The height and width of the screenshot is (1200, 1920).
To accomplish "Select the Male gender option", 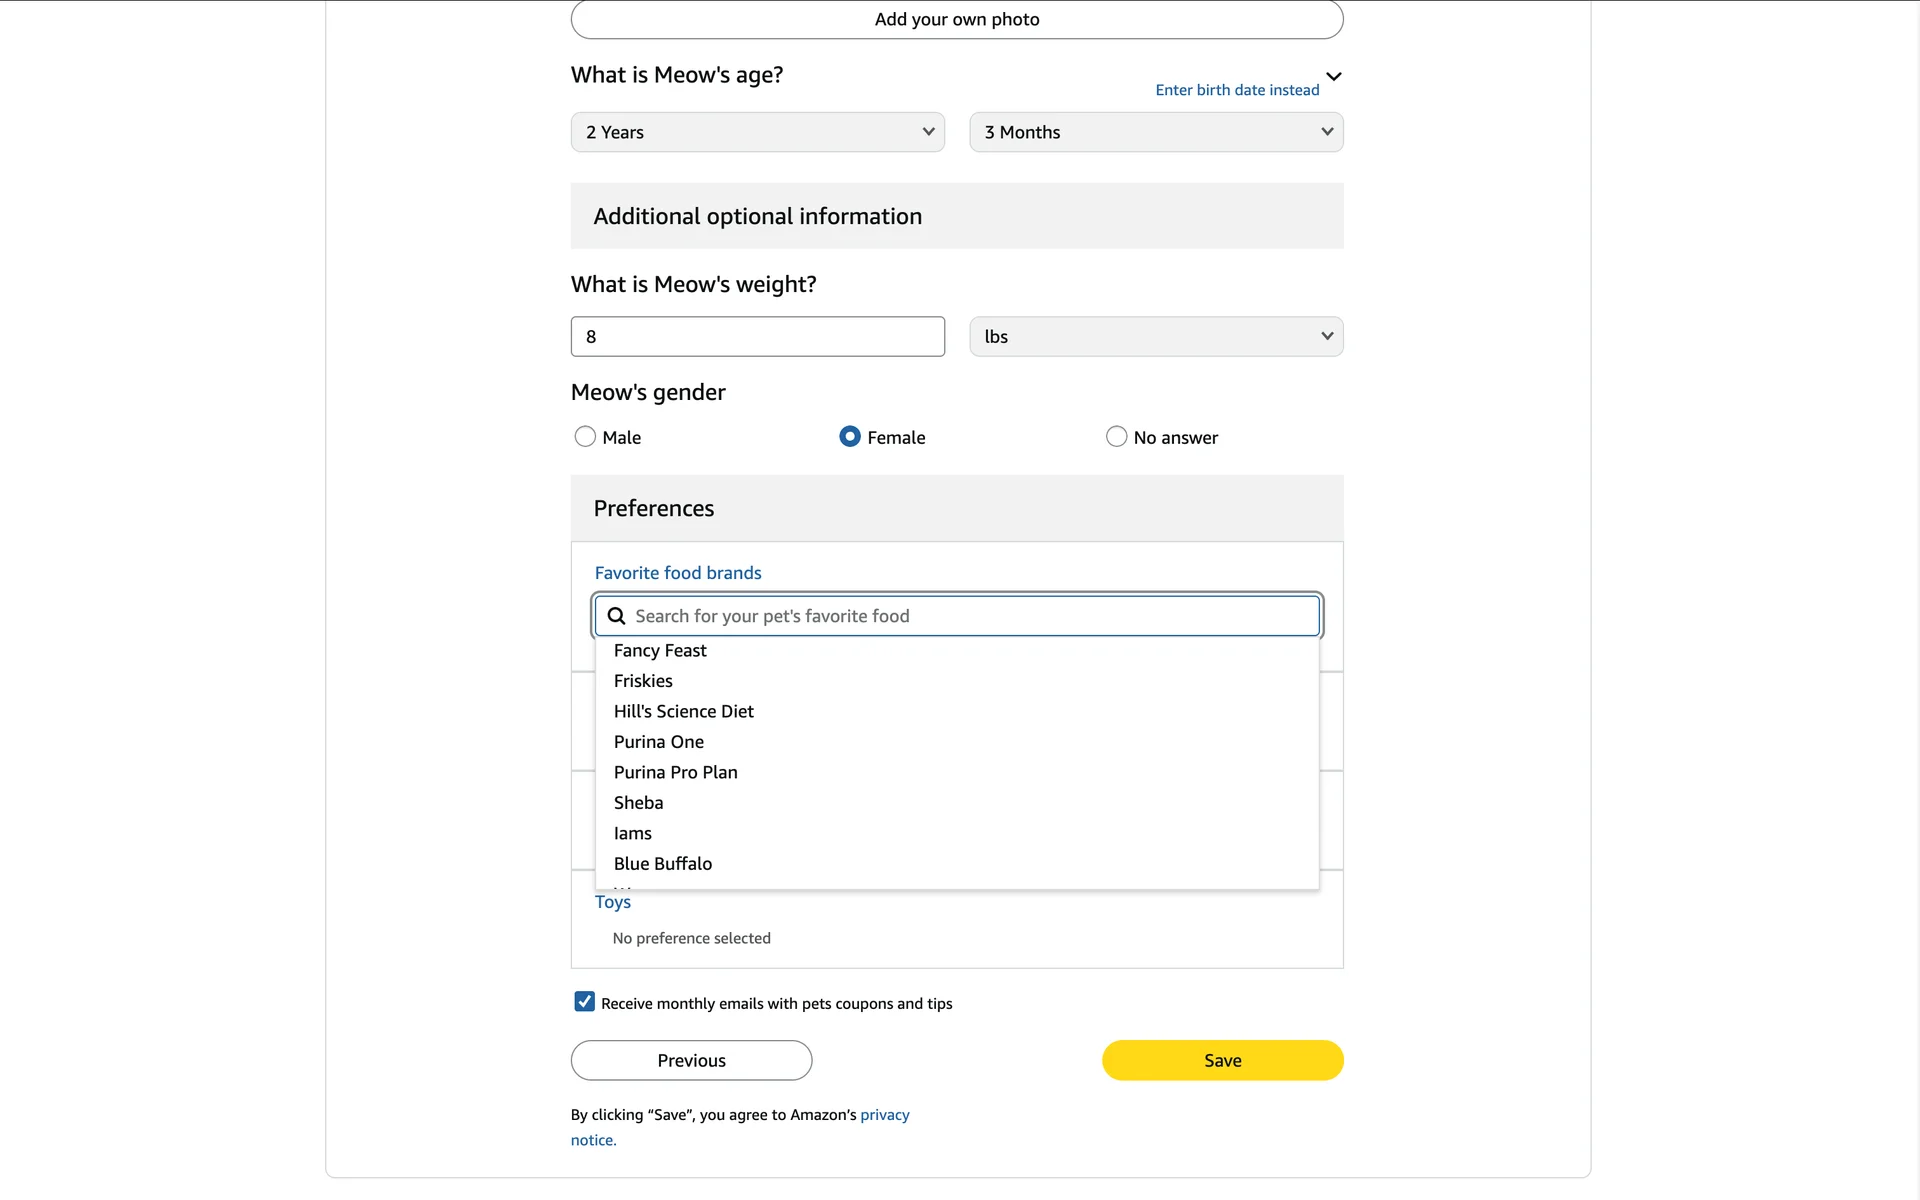I will point(585,437).
